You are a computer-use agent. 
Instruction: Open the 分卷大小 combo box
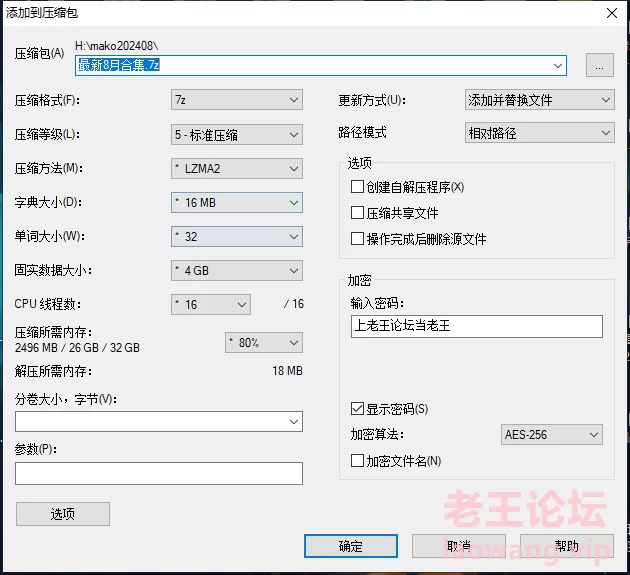[159, 422]
